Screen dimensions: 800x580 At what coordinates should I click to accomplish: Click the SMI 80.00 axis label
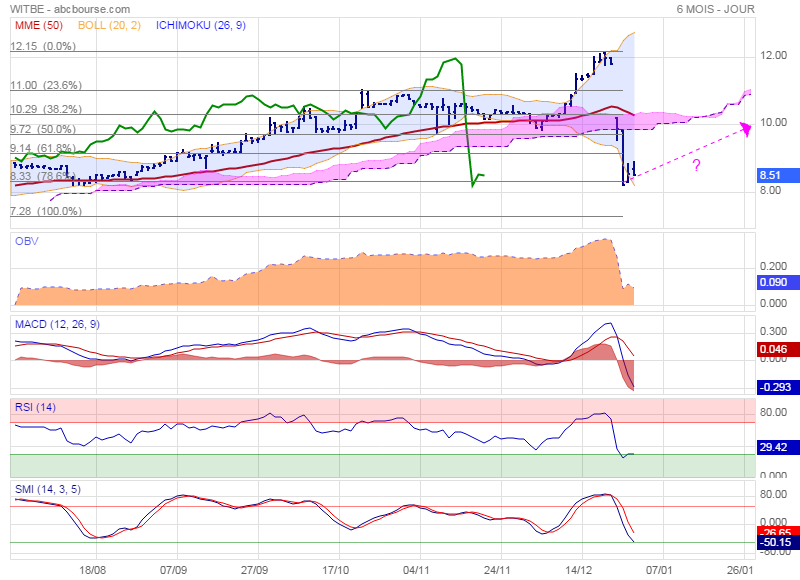click(x=773, y=494)
